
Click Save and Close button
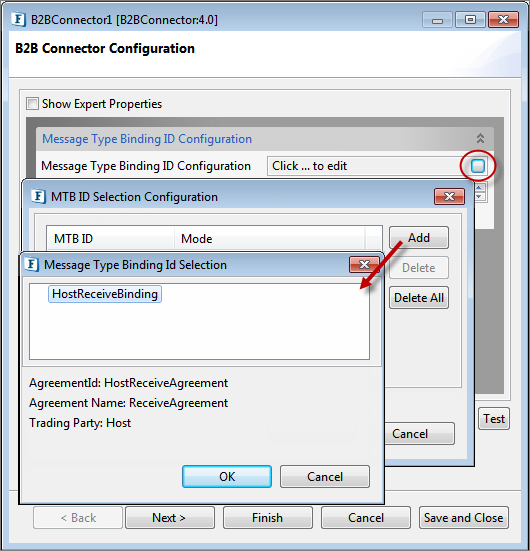click(x=464, y=518)
